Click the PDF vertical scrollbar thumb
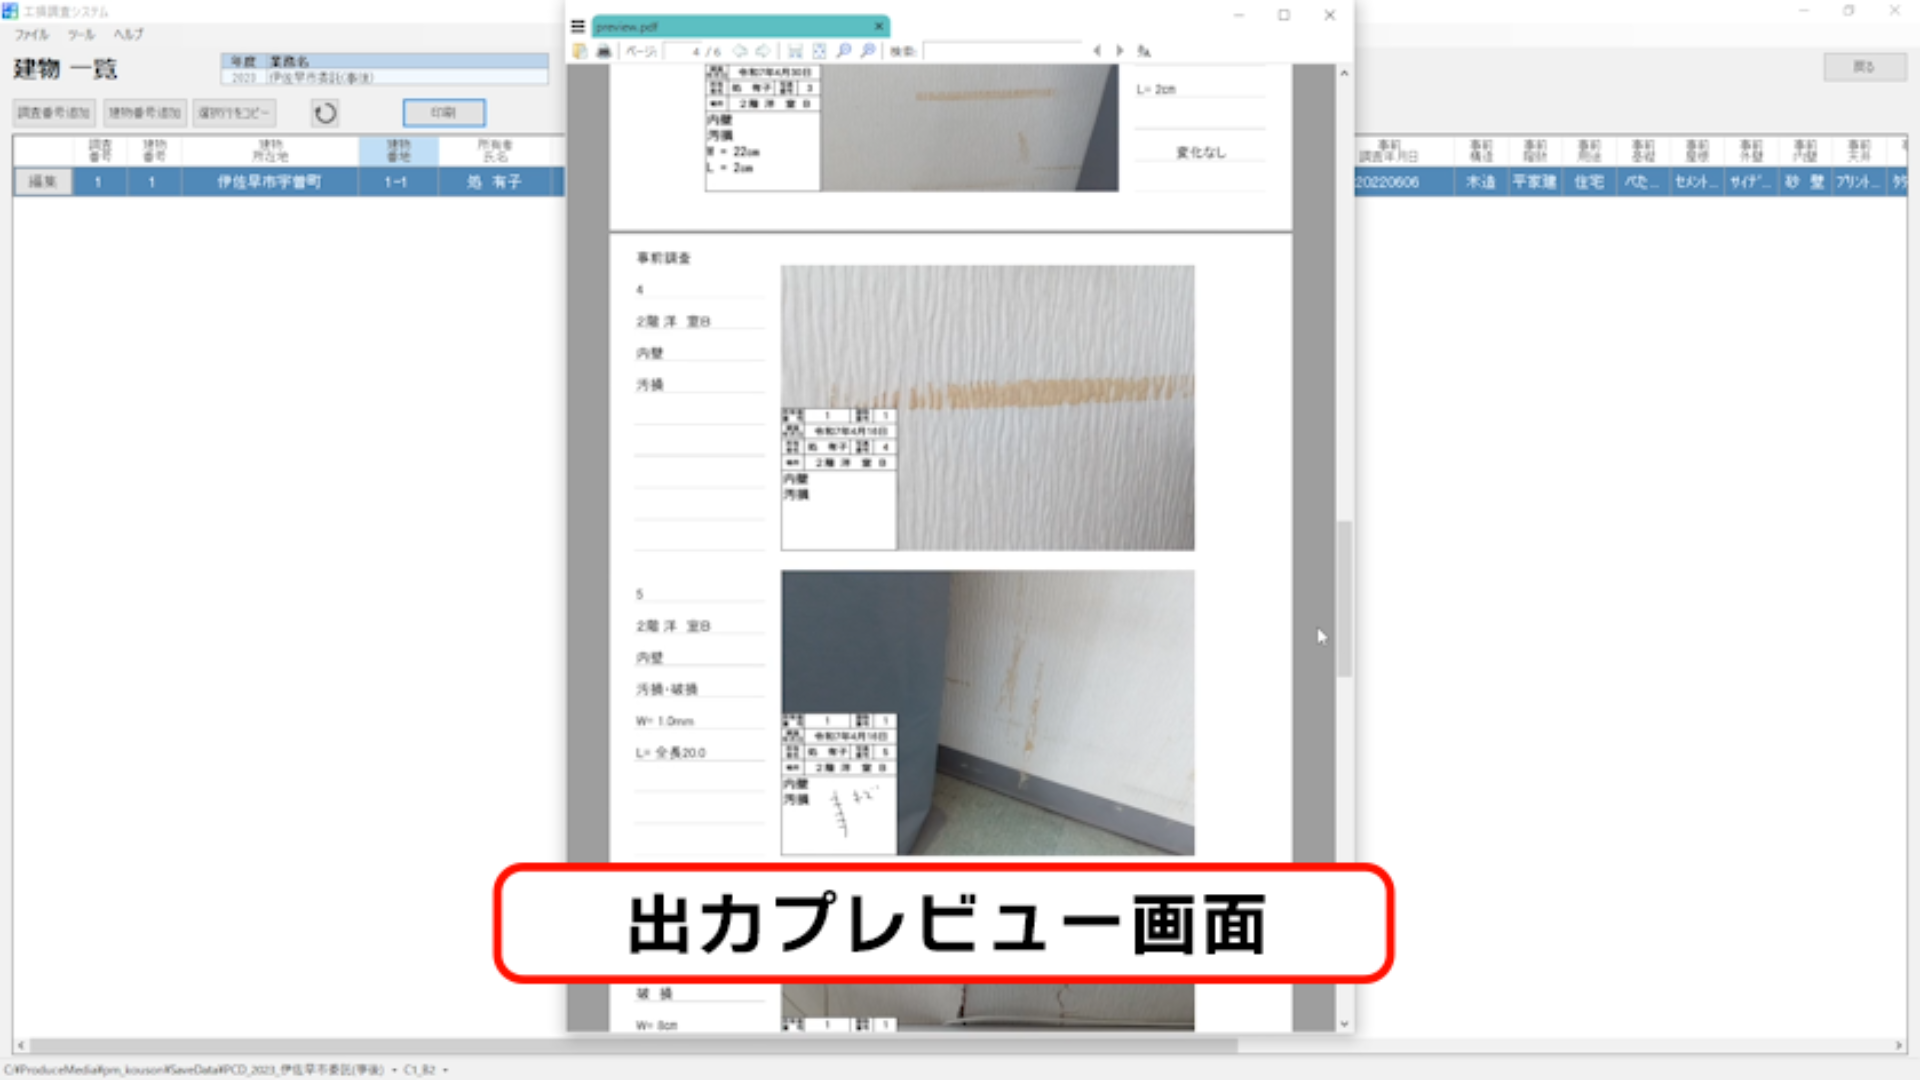Image resolution: width=1920 pixels, height=1080 pixels. [x=1345, y=598]
